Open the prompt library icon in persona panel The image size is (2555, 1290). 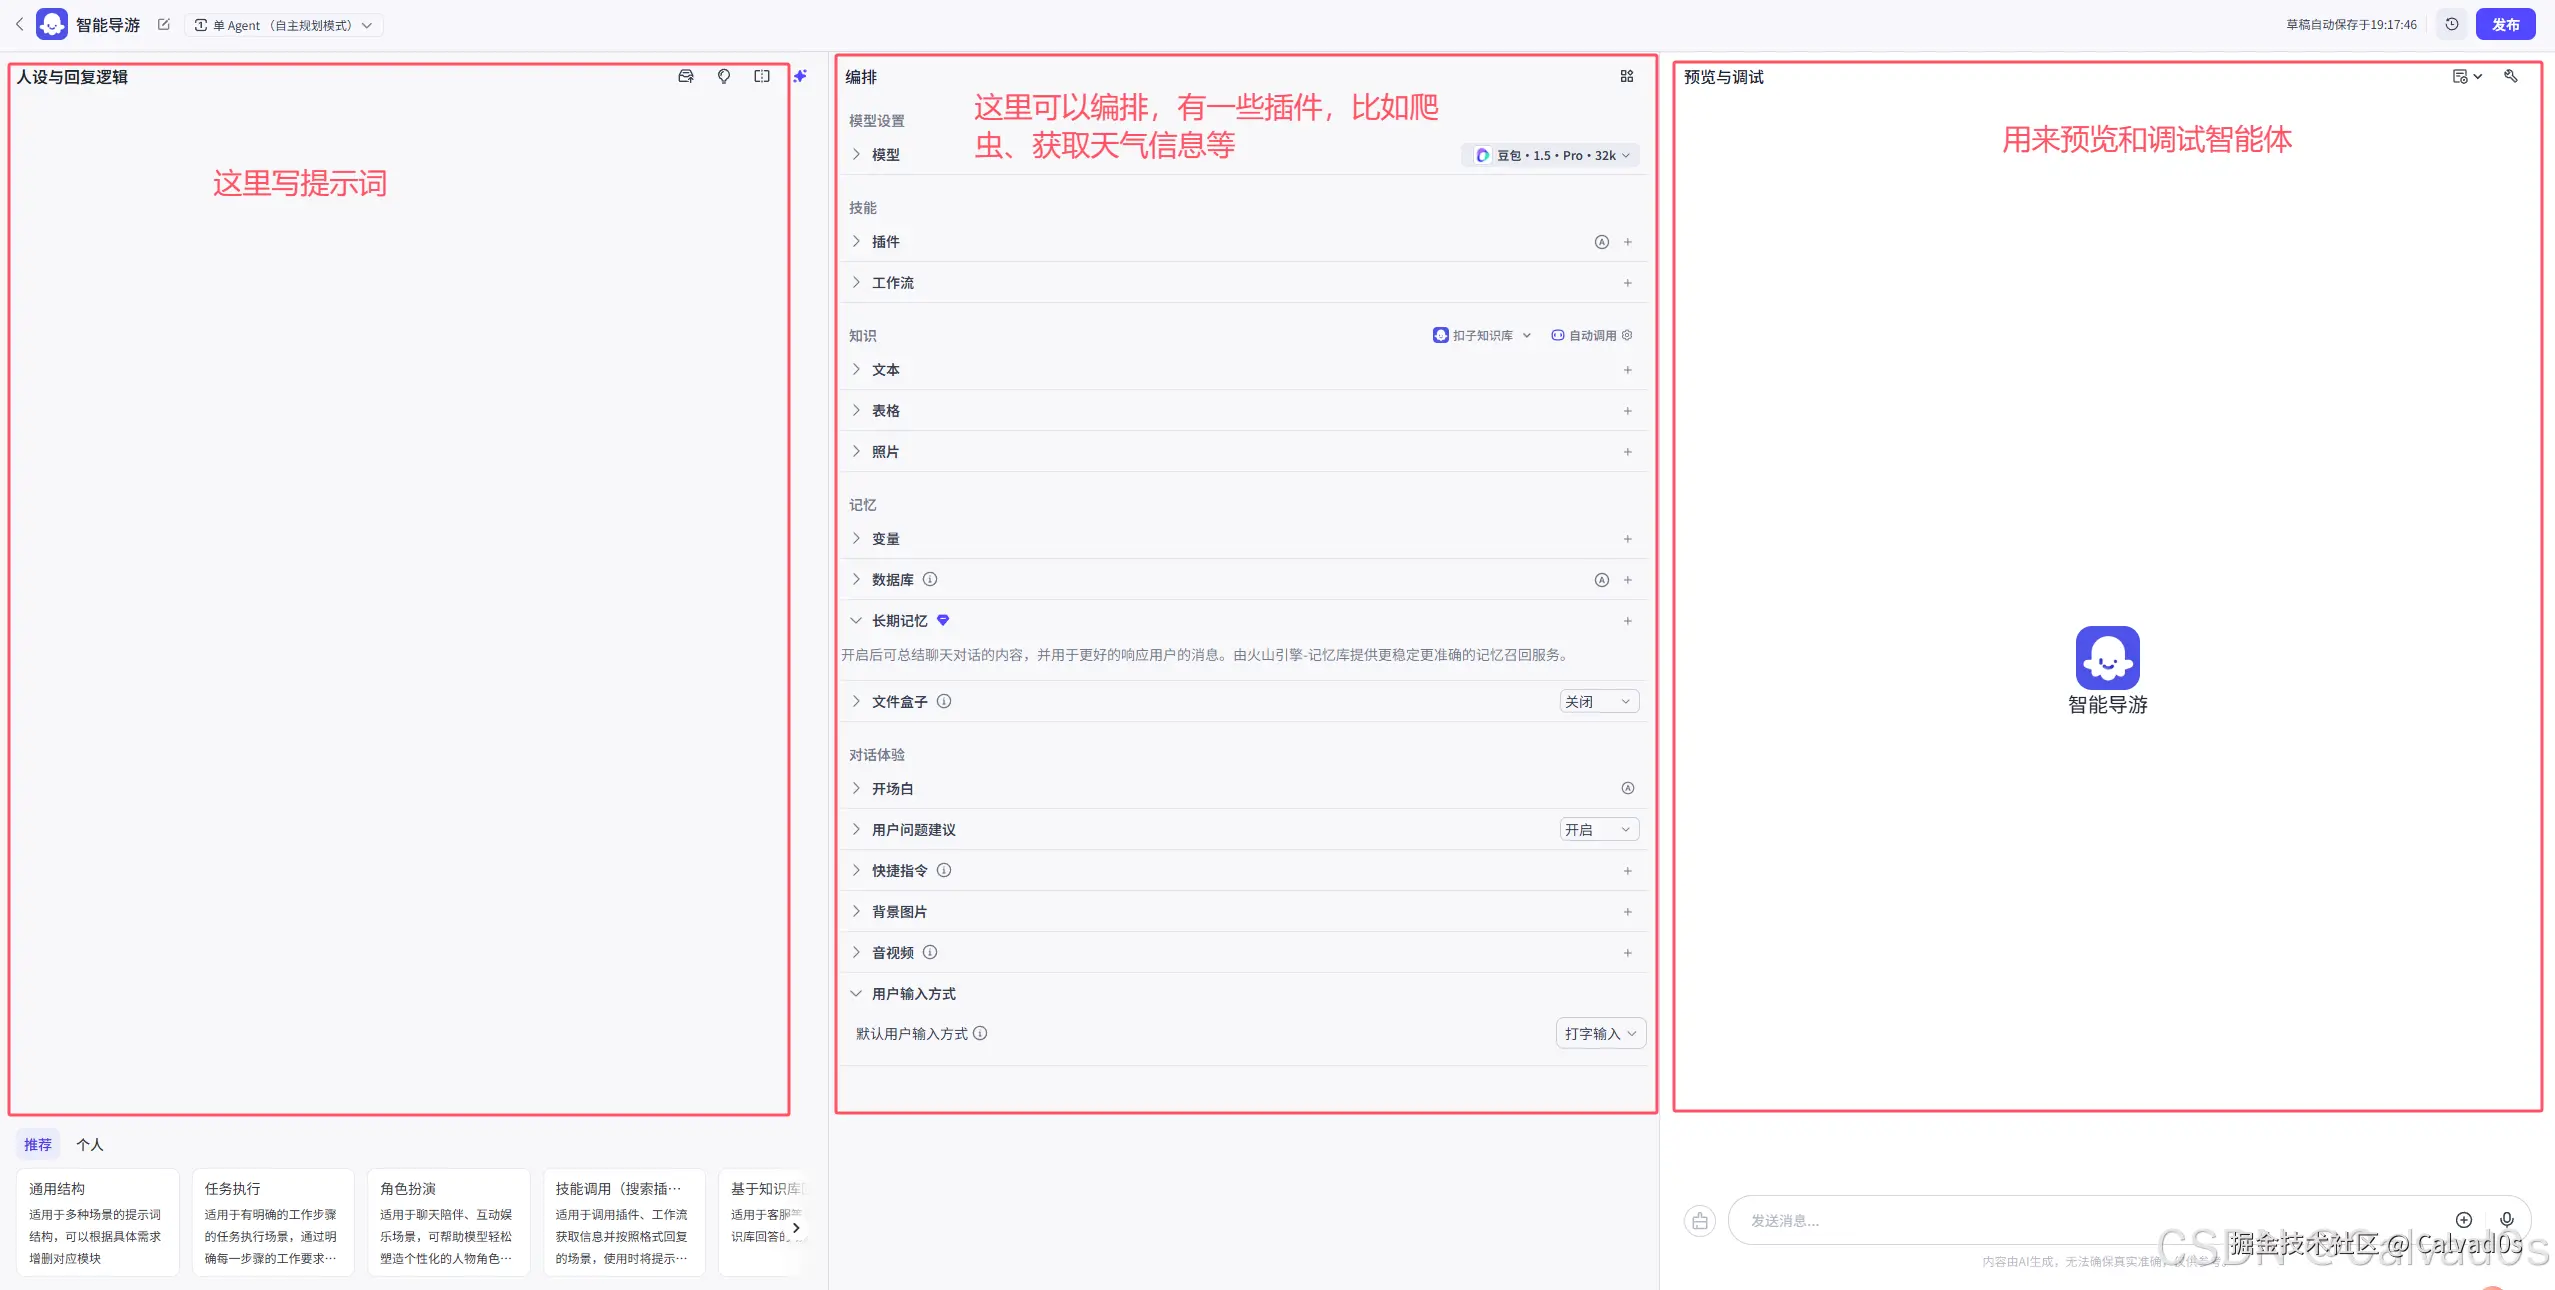click(x=686, y=76)
